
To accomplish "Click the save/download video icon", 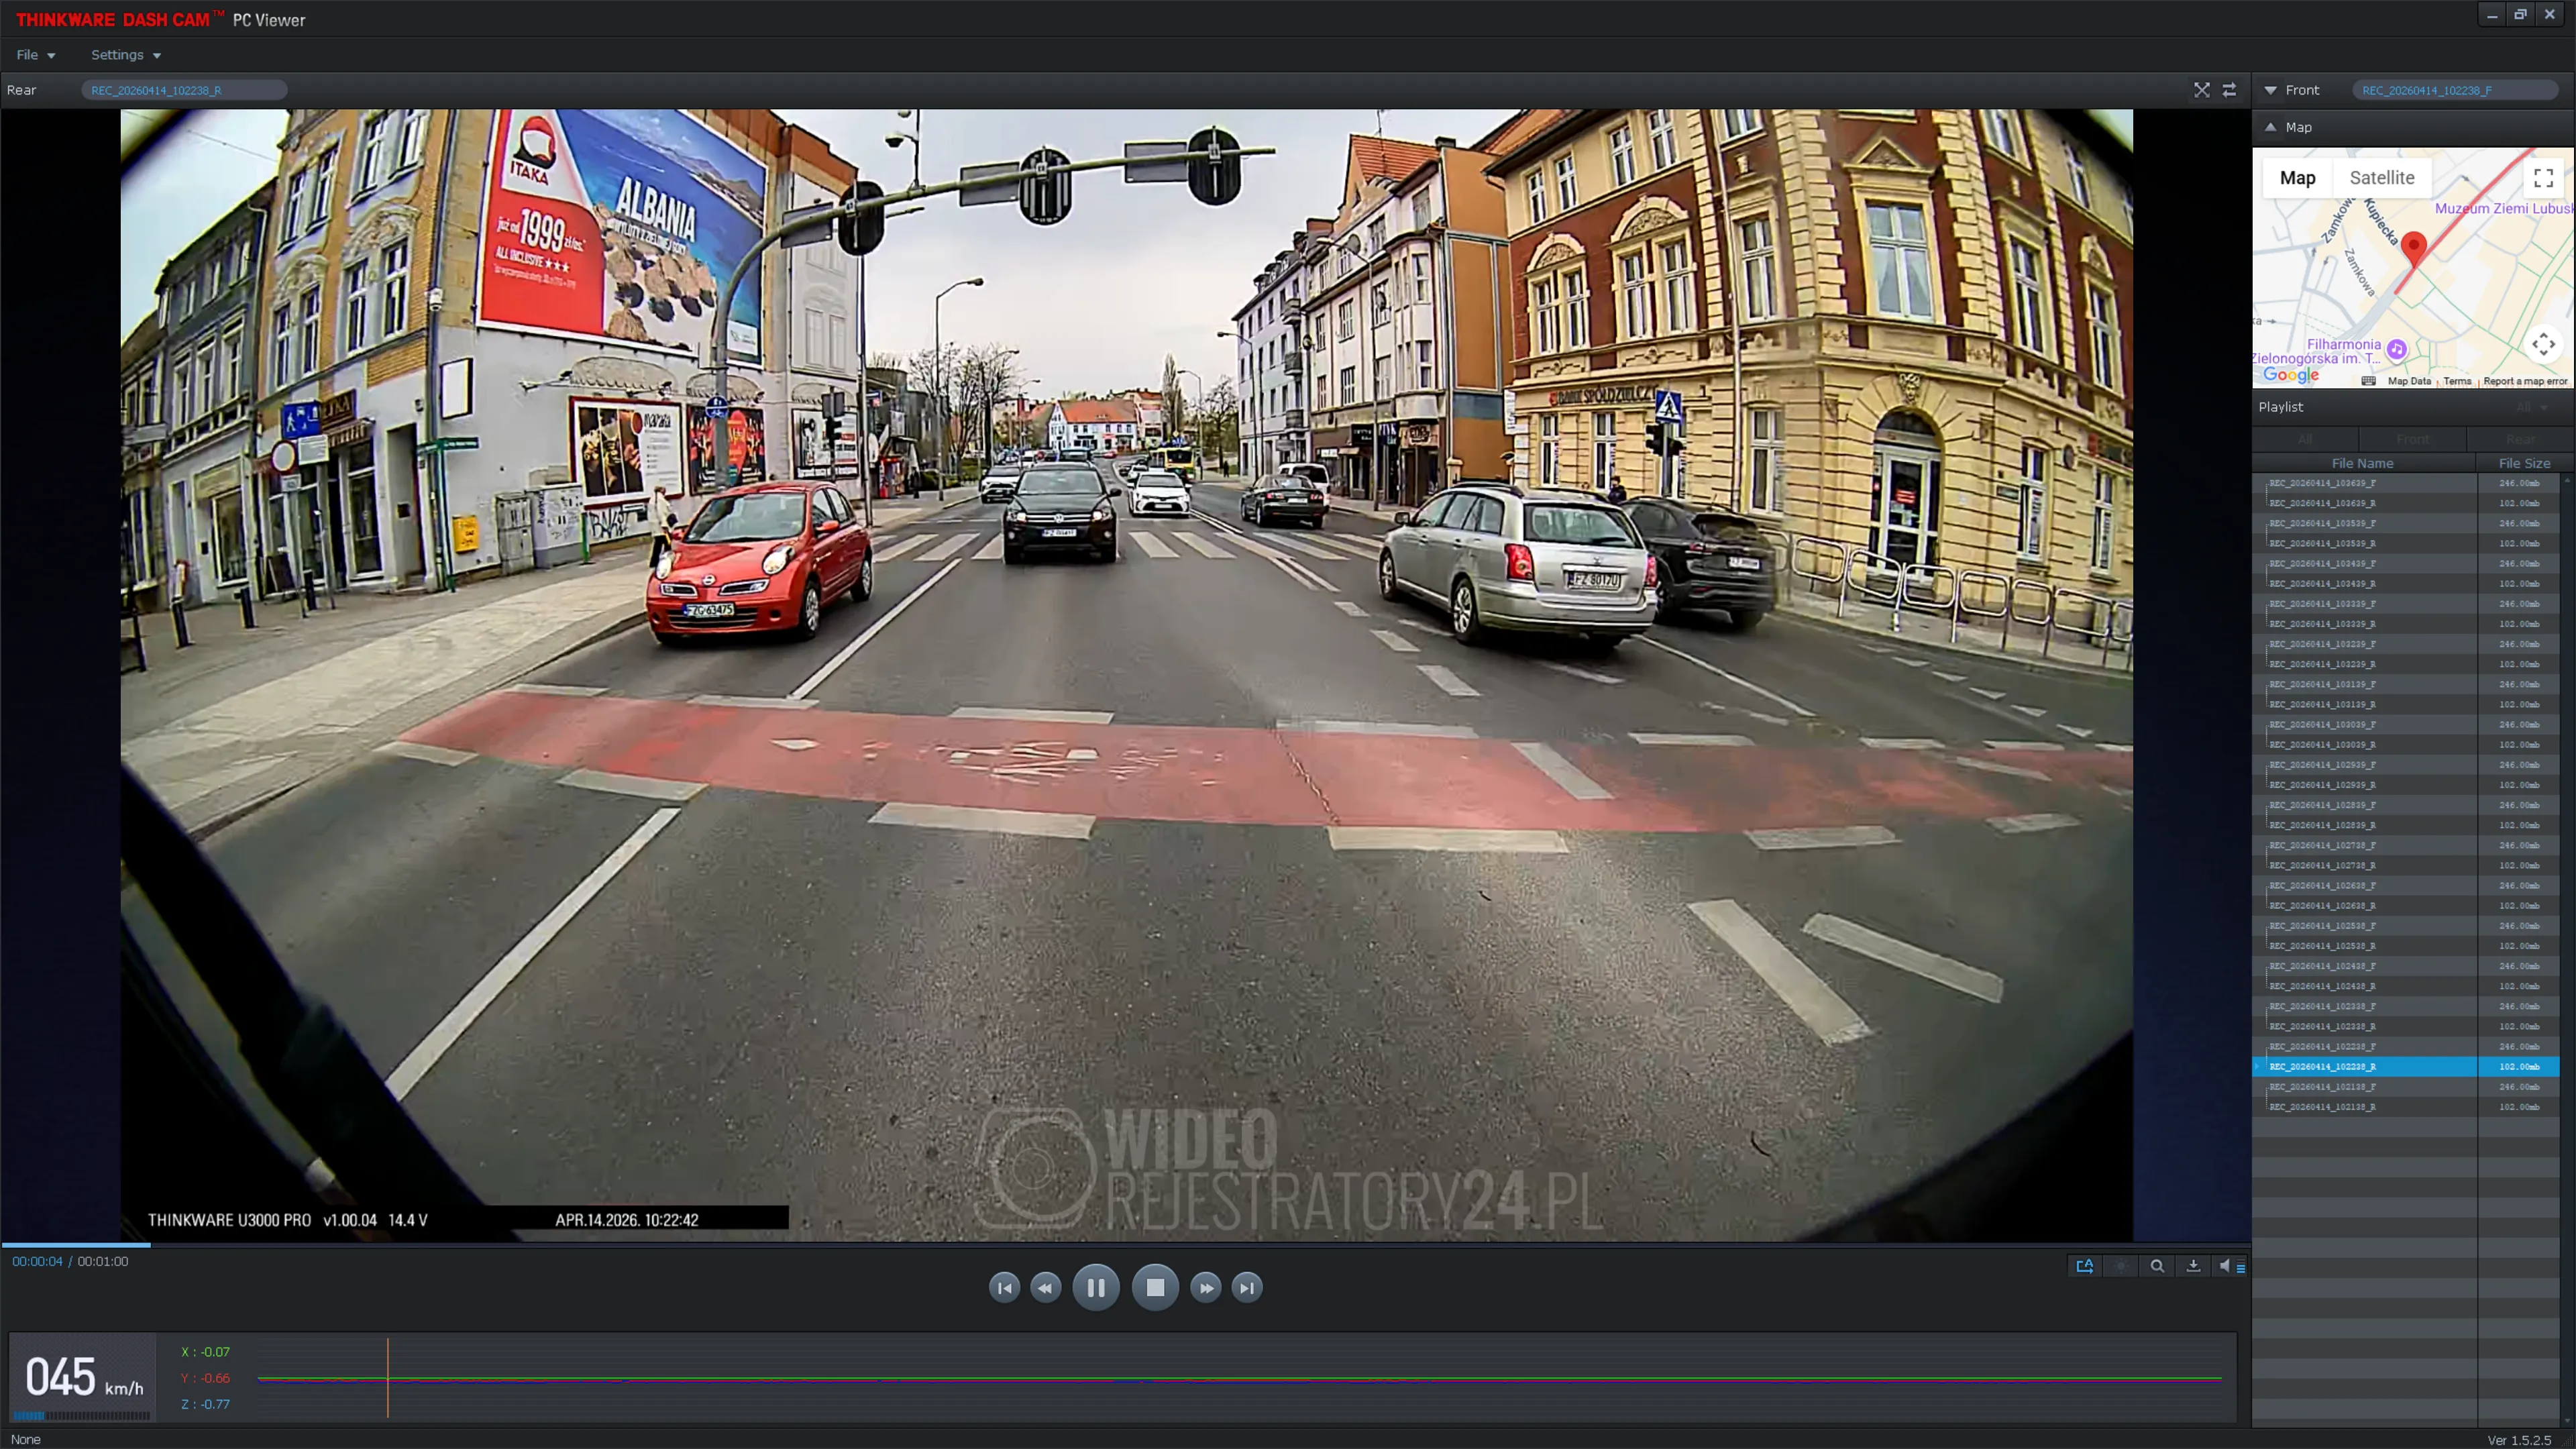I will 2193,1266.
